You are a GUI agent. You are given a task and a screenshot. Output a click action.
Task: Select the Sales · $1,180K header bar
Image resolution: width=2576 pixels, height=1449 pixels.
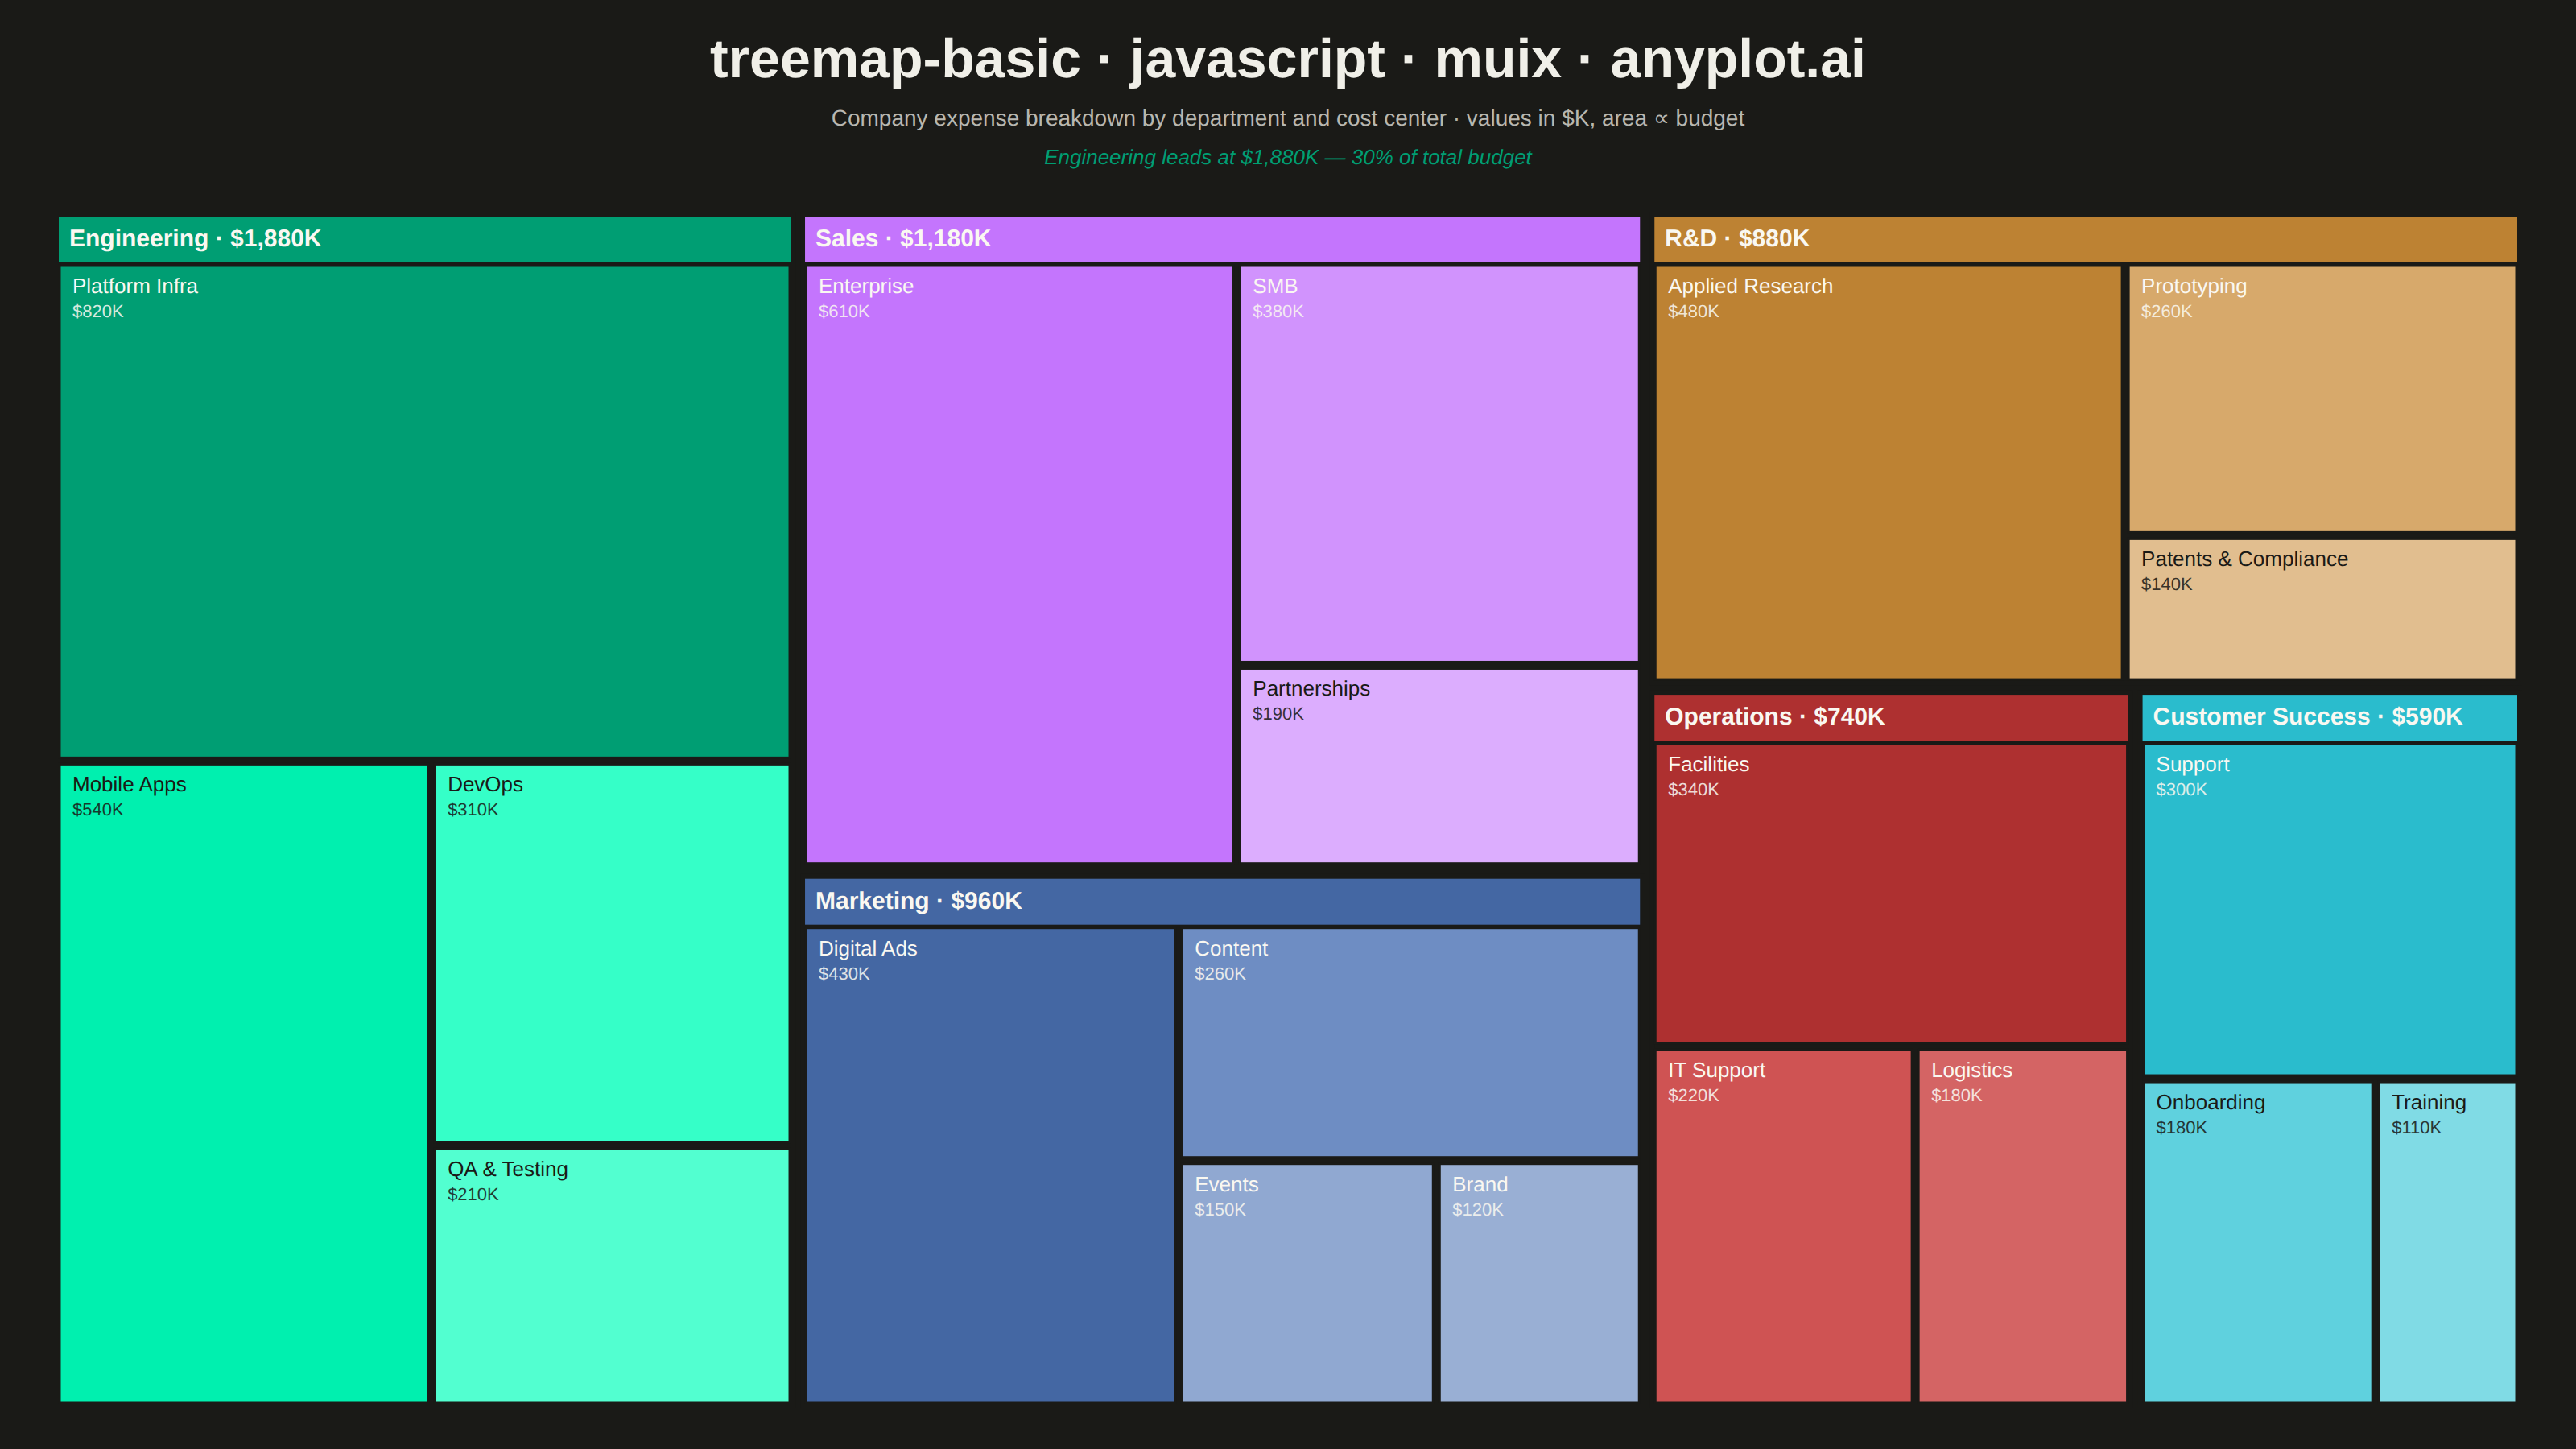[1222, 239]
